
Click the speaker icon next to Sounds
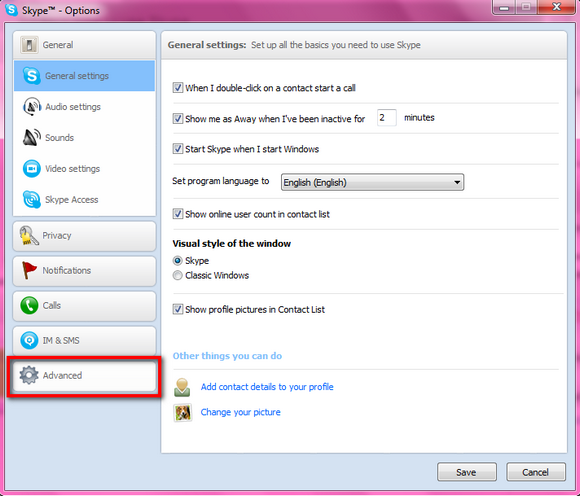pyautogui.click(x=31, y=138)
